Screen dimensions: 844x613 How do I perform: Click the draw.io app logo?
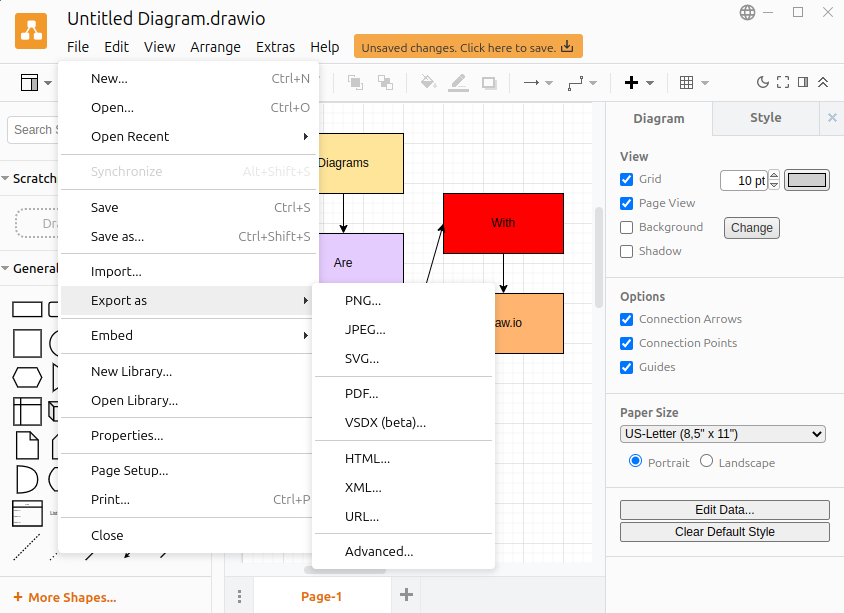tap(31, 31)
